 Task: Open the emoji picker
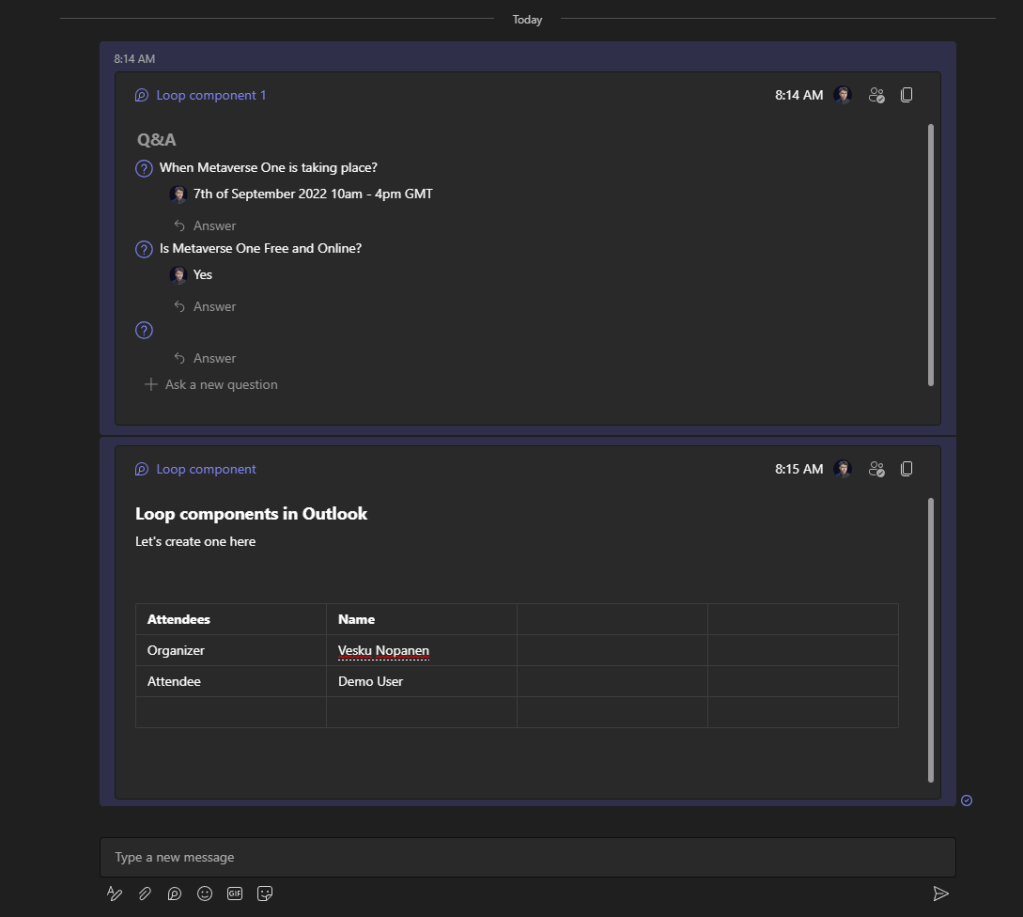tap(205, 894)
